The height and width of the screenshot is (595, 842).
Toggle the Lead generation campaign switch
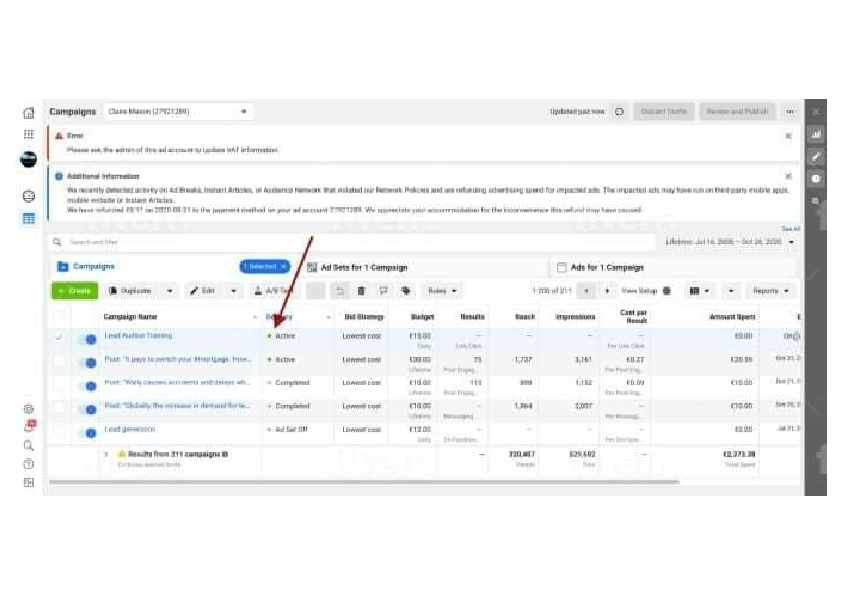point(87,433)
